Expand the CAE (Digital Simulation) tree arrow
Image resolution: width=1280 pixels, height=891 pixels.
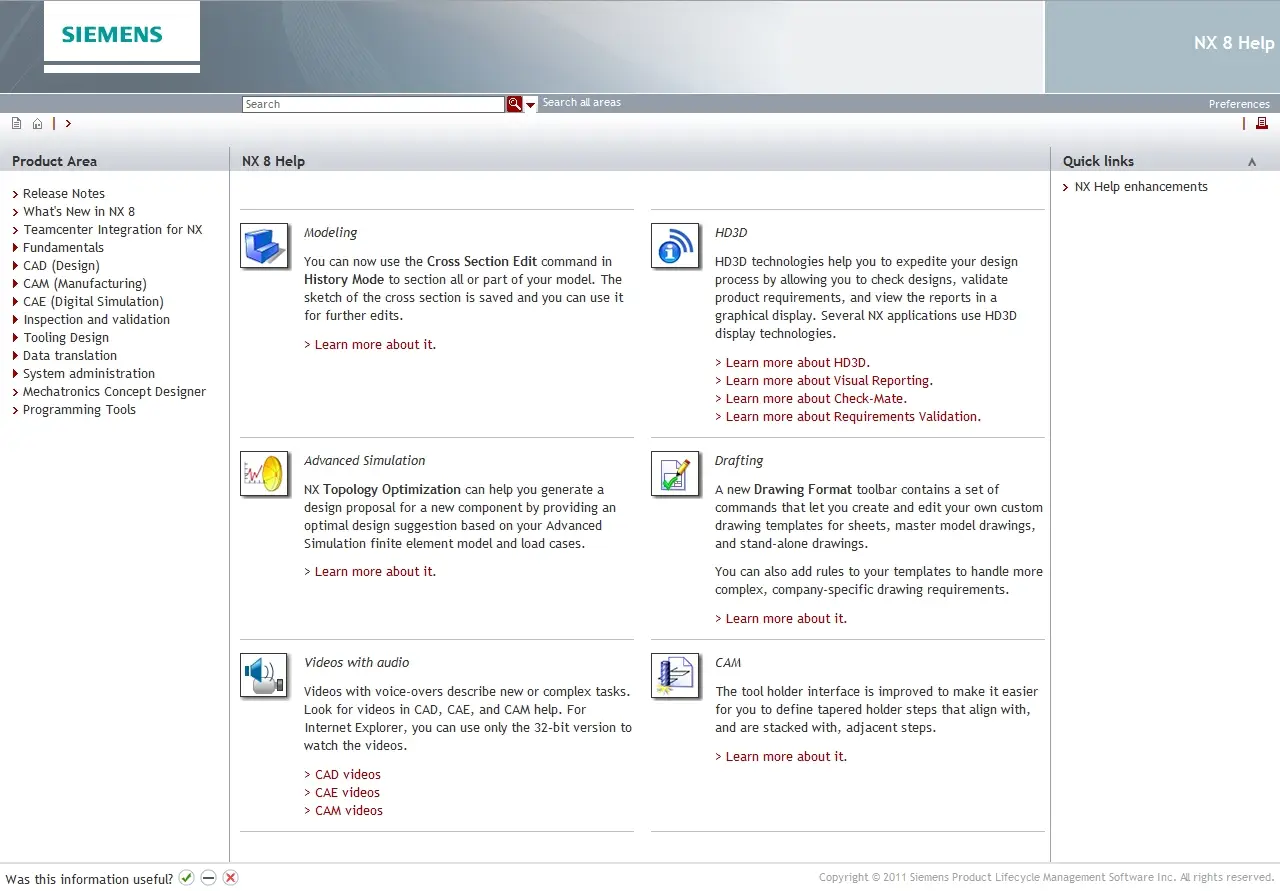15,302
